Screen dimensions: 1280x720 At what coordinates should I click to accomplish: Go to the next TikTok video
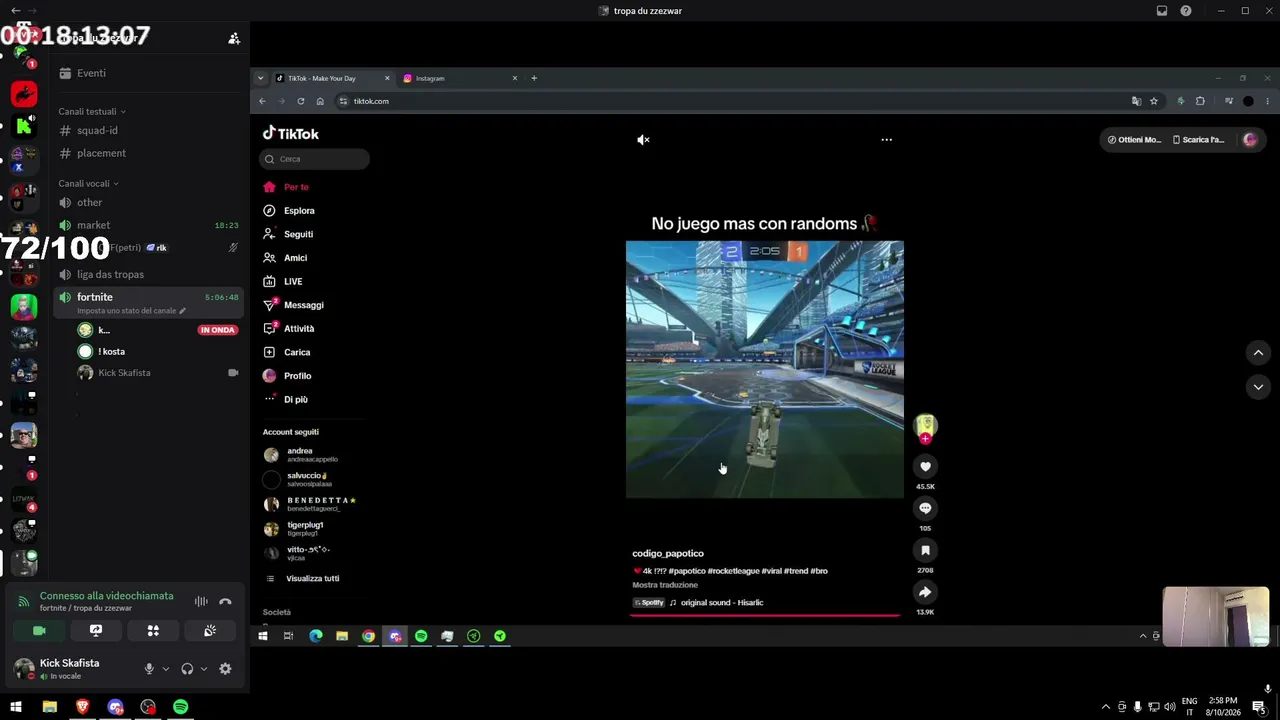[1258, 387]
